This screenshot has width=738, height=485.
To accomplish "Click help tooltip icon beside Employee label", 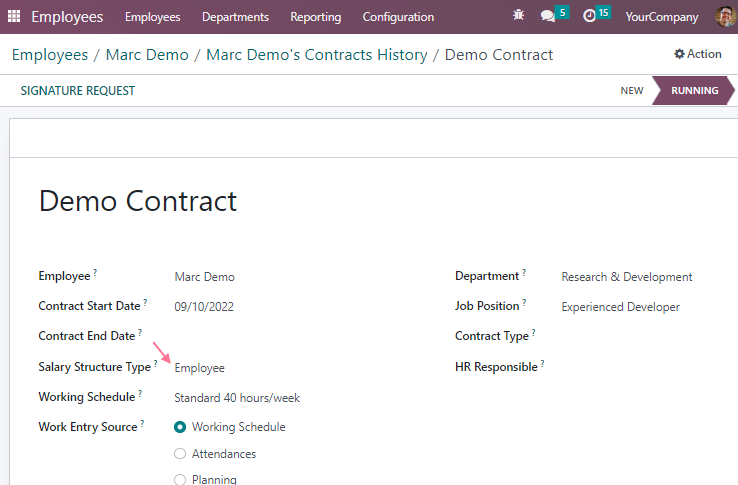I will point(95,272).
